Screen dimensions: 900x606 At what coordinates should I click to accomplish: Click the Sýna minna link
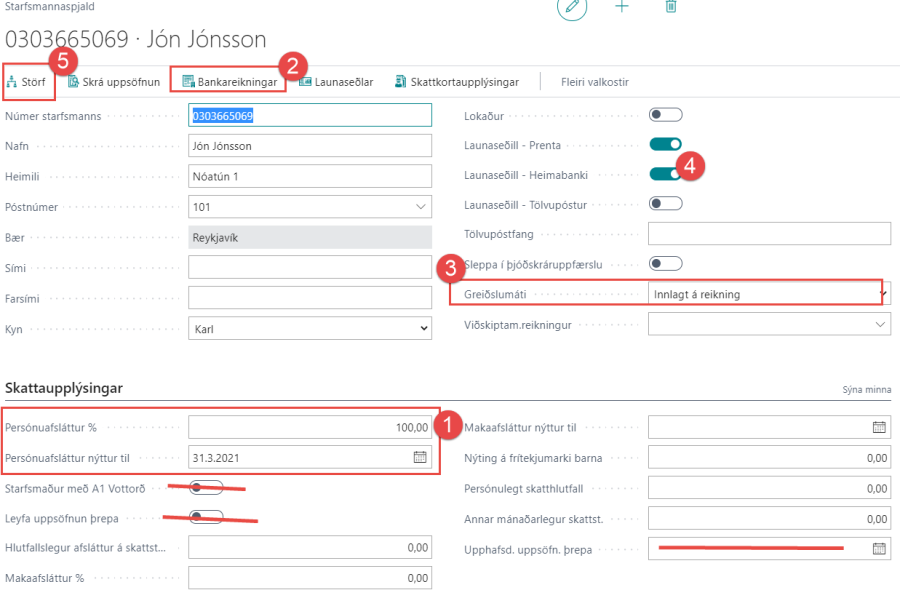pos(868,390)
